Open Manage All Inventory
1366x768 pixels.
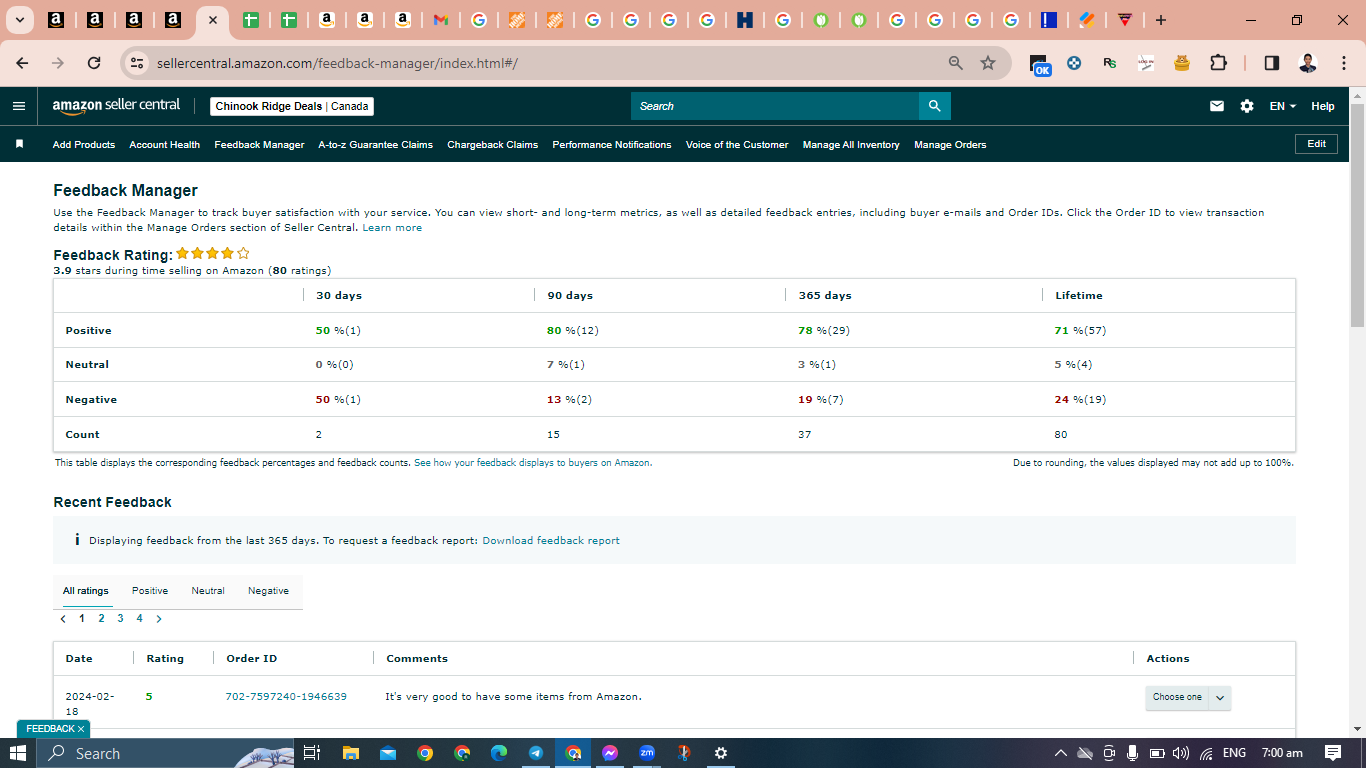pyautogui.click(x=851, y=145)
